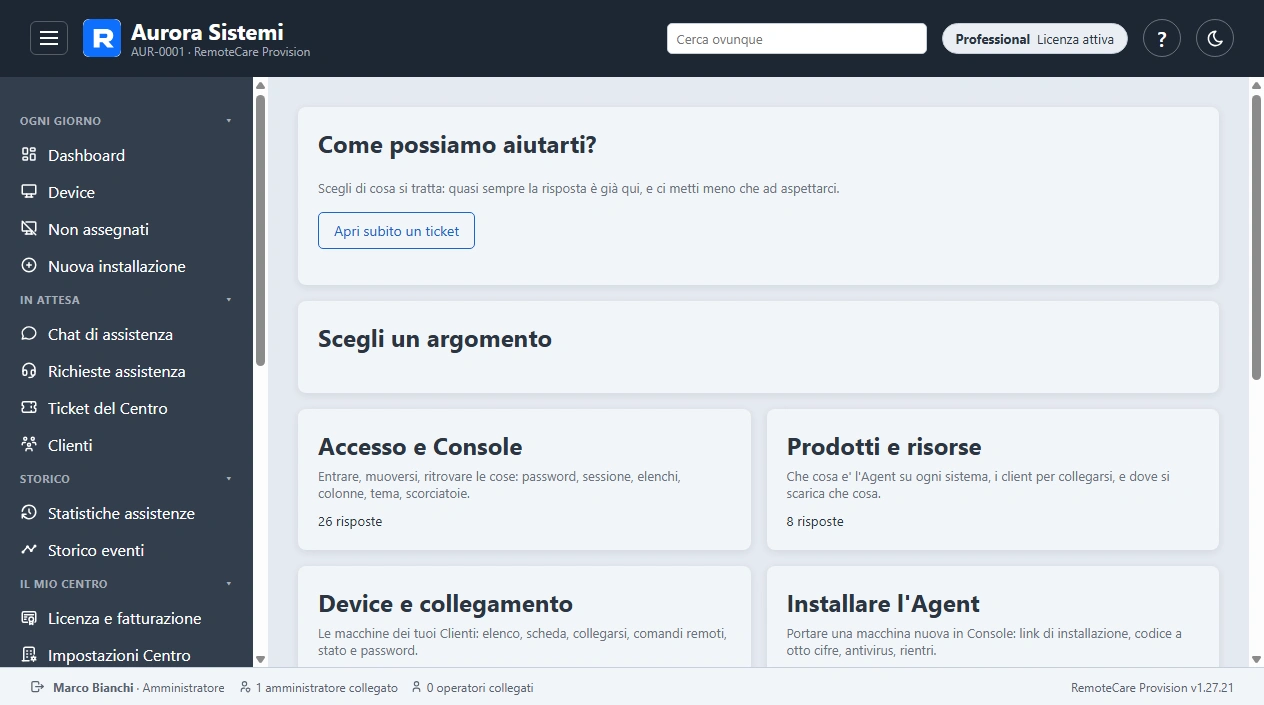Viewport: 1264px width, 705px height.
Task: Click the sidebar scrollbar thumb
Action: tap(261, 230)
